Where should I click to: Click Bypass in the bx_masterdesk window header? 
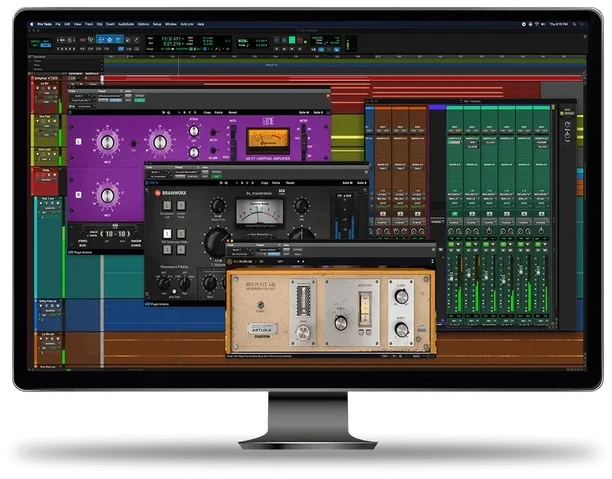click(x=216, y=172)
